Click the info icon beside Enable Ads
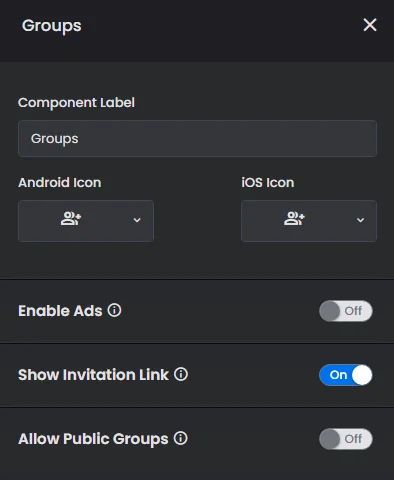Viewport: 394px width, 480px height. (114, 310)
